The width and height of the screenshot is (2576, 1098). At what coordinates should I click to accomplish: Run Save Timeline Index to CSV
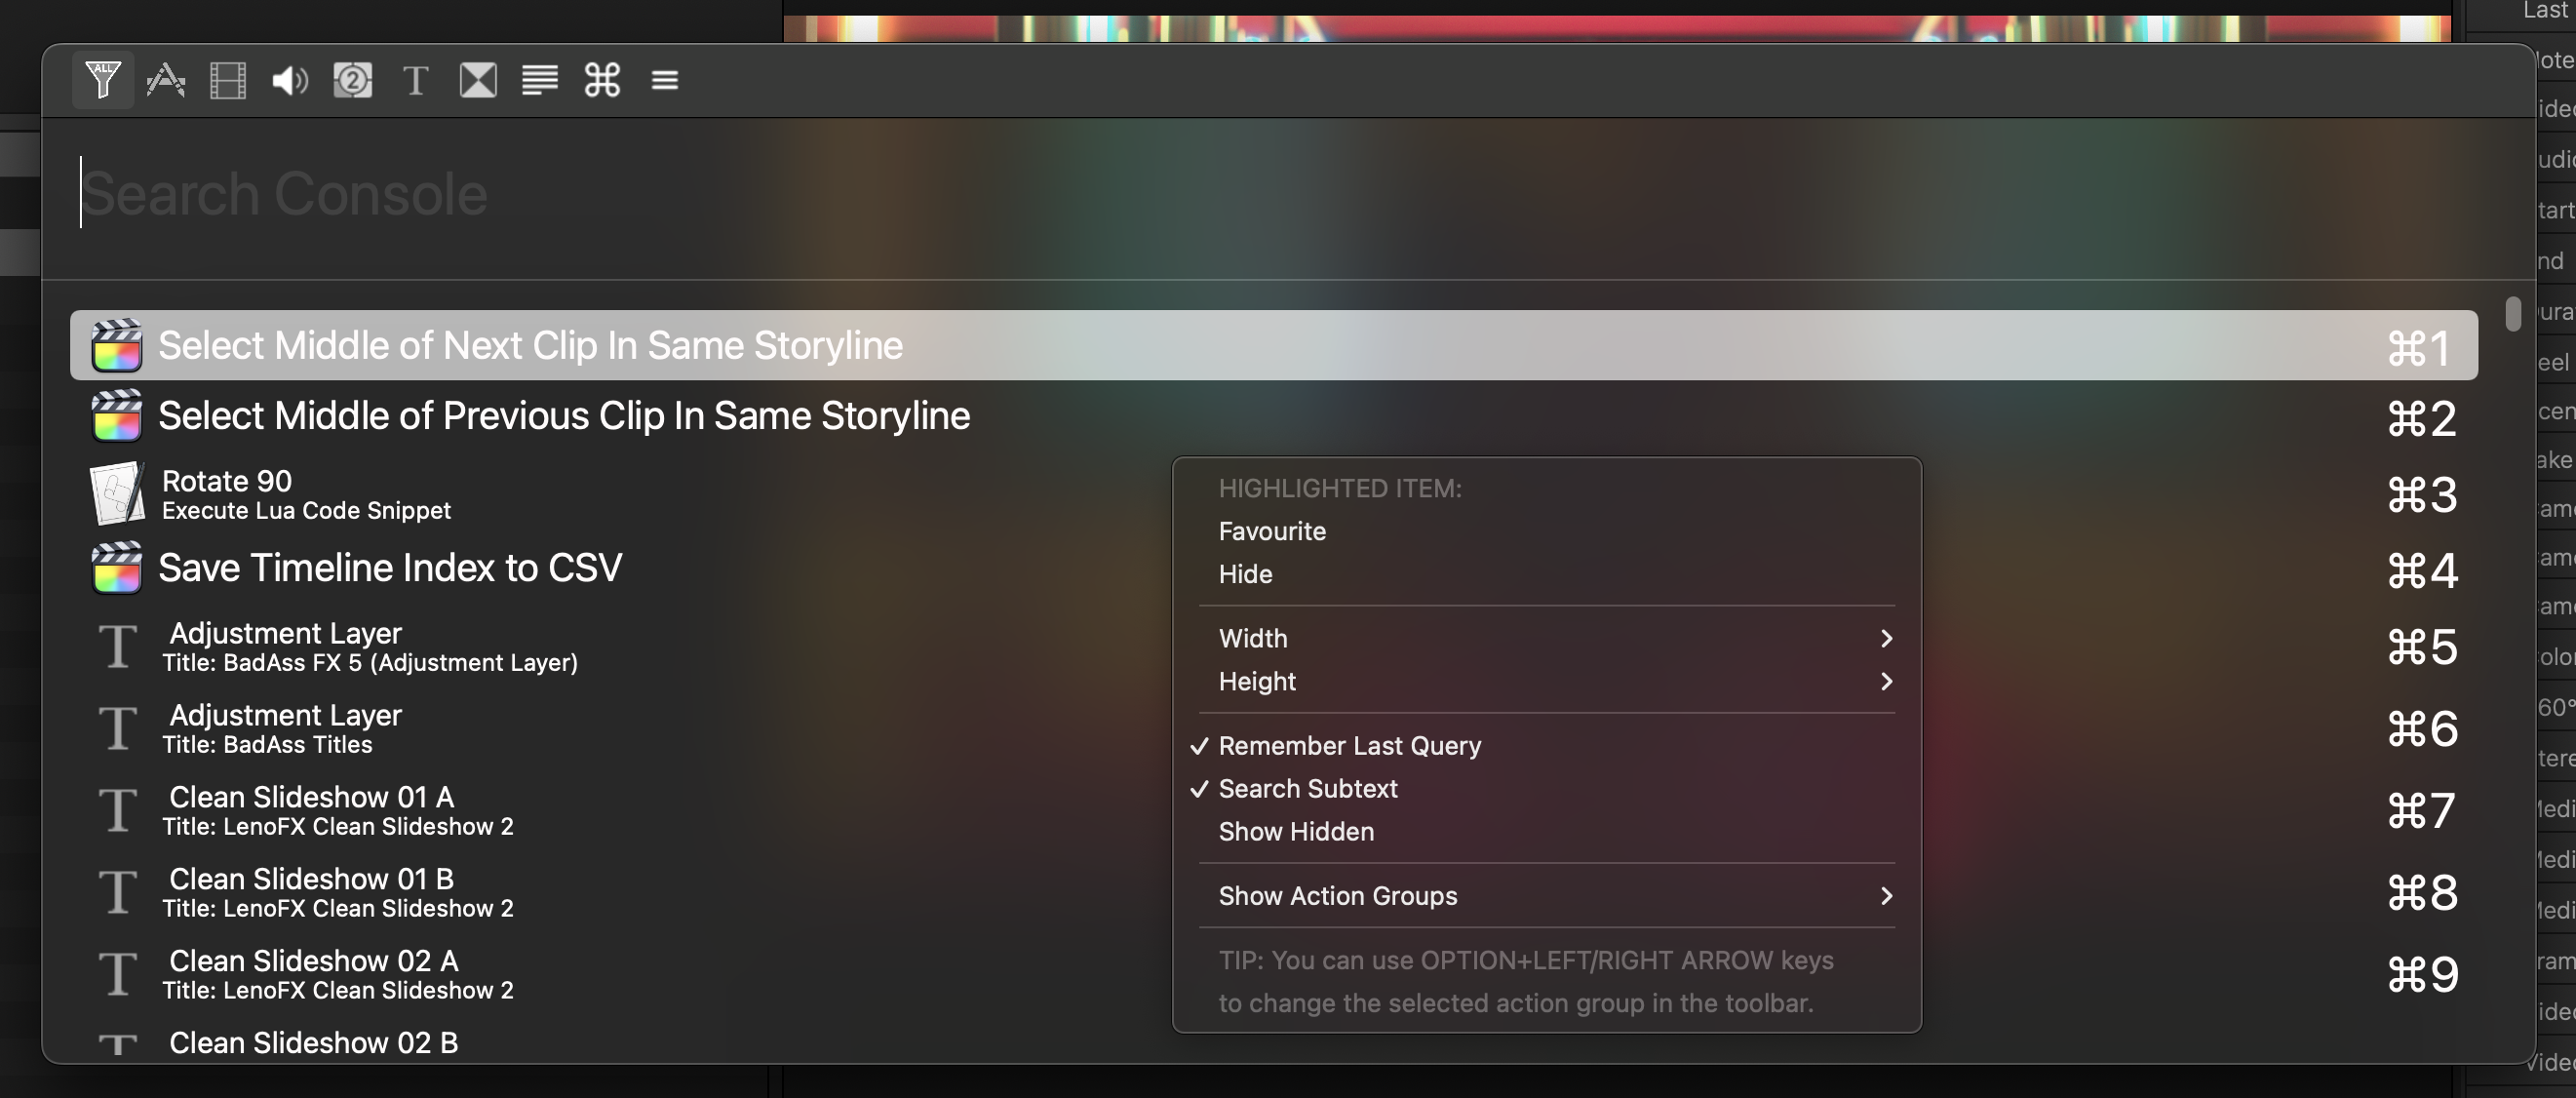390,568
